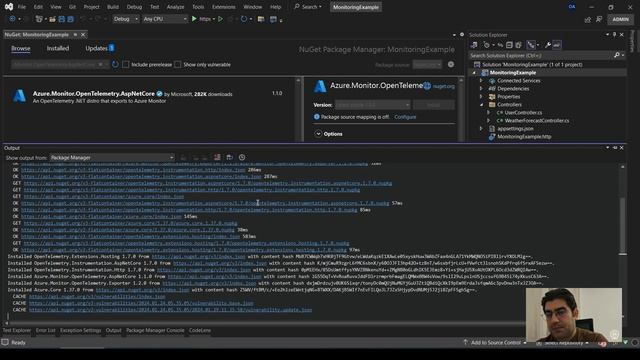Screen dimensions: 640x360
Task: Click the Visual Studio logo icon
Action: 9,7
